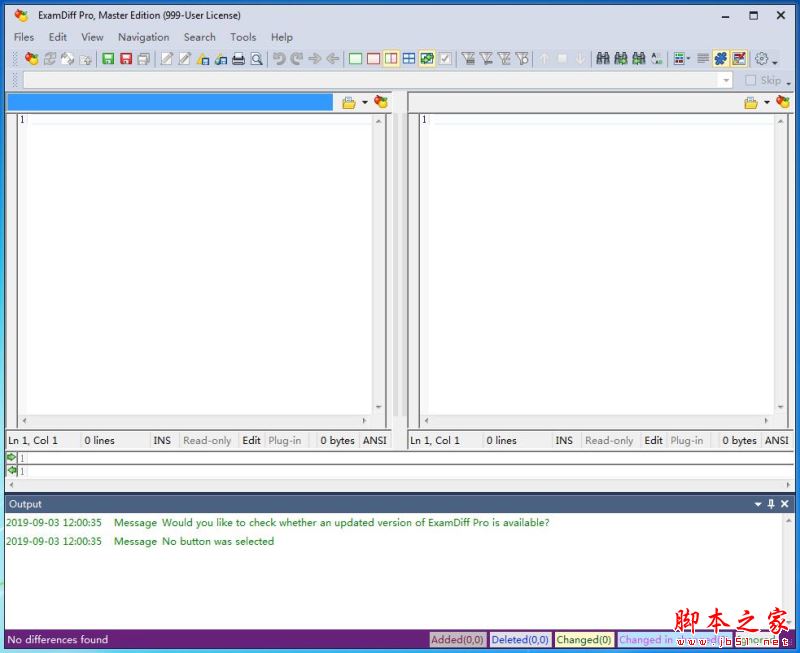Screen dimensions: 800x653
Task: Click the Edit button in left status bar
Action: pos(252,440)
